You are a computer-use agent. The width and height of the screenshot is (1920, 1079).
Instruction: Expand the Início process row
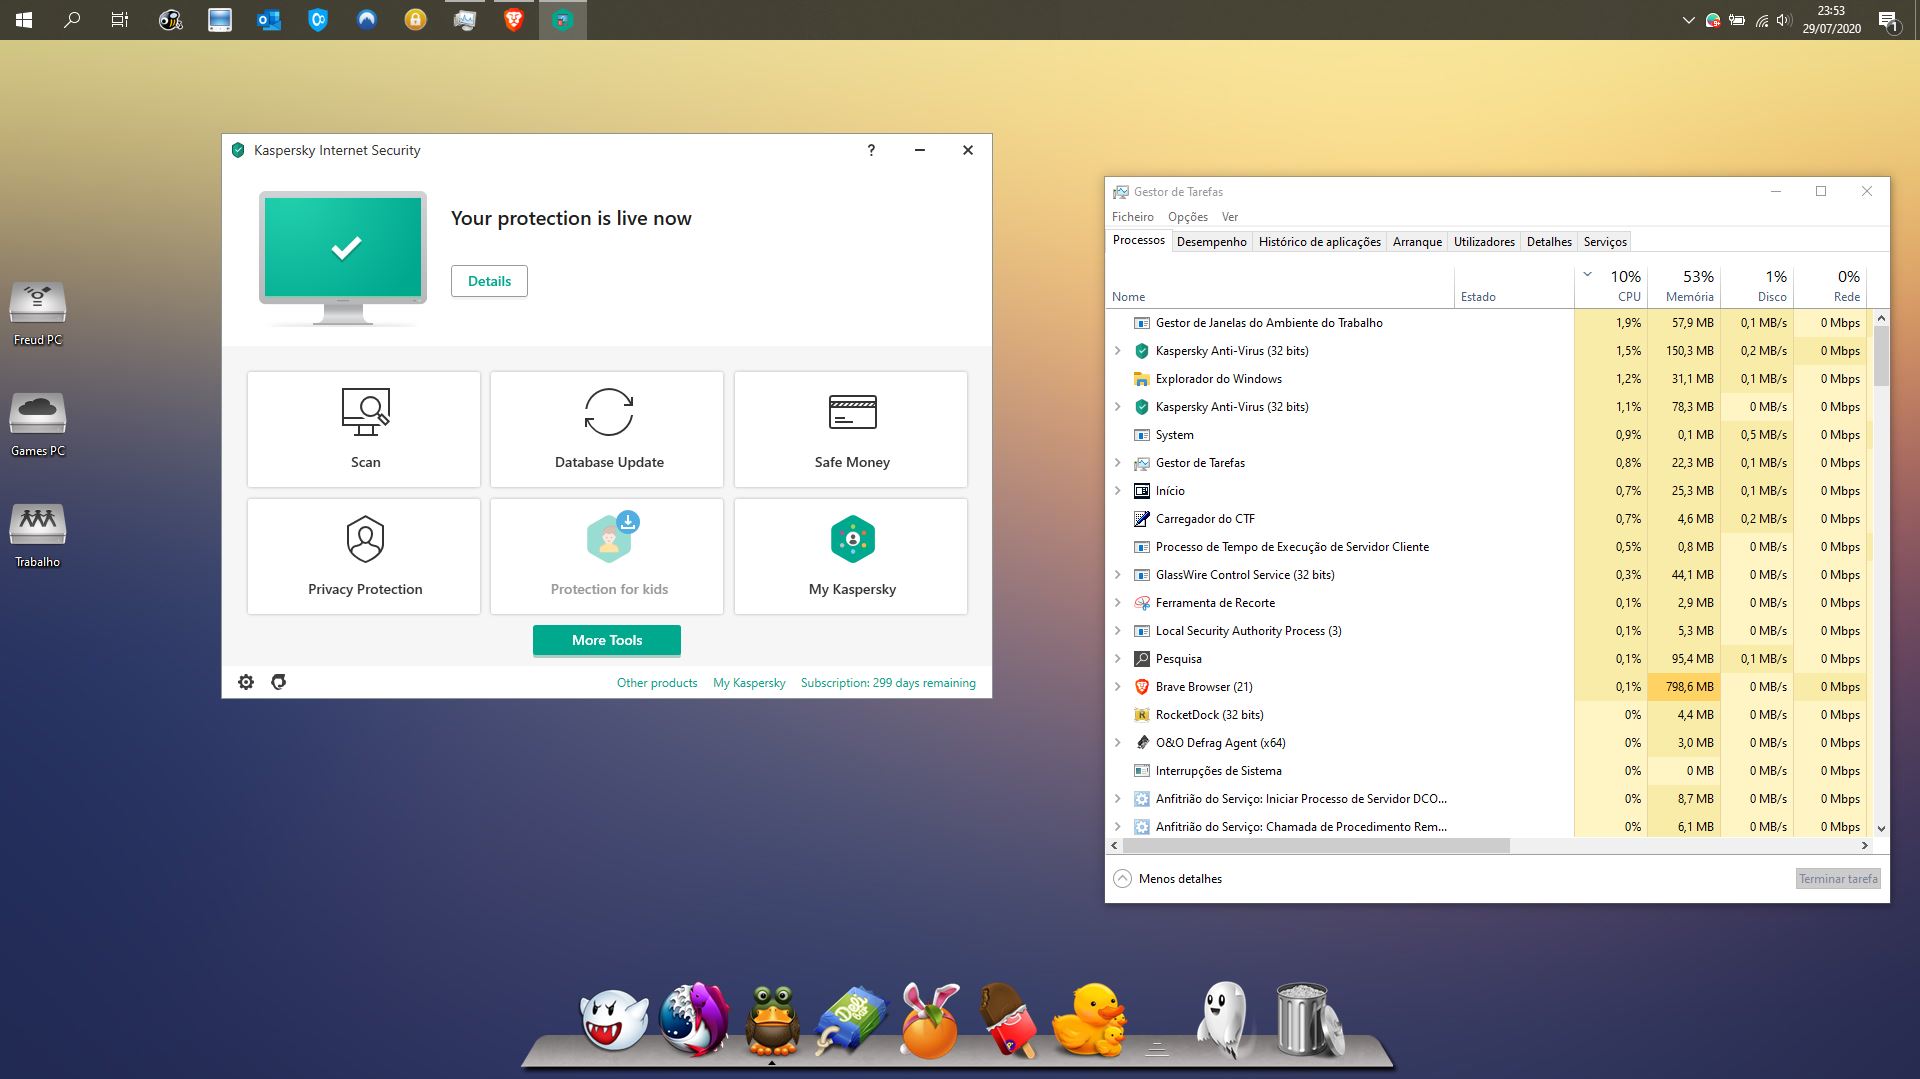(x=1118, y=491)
